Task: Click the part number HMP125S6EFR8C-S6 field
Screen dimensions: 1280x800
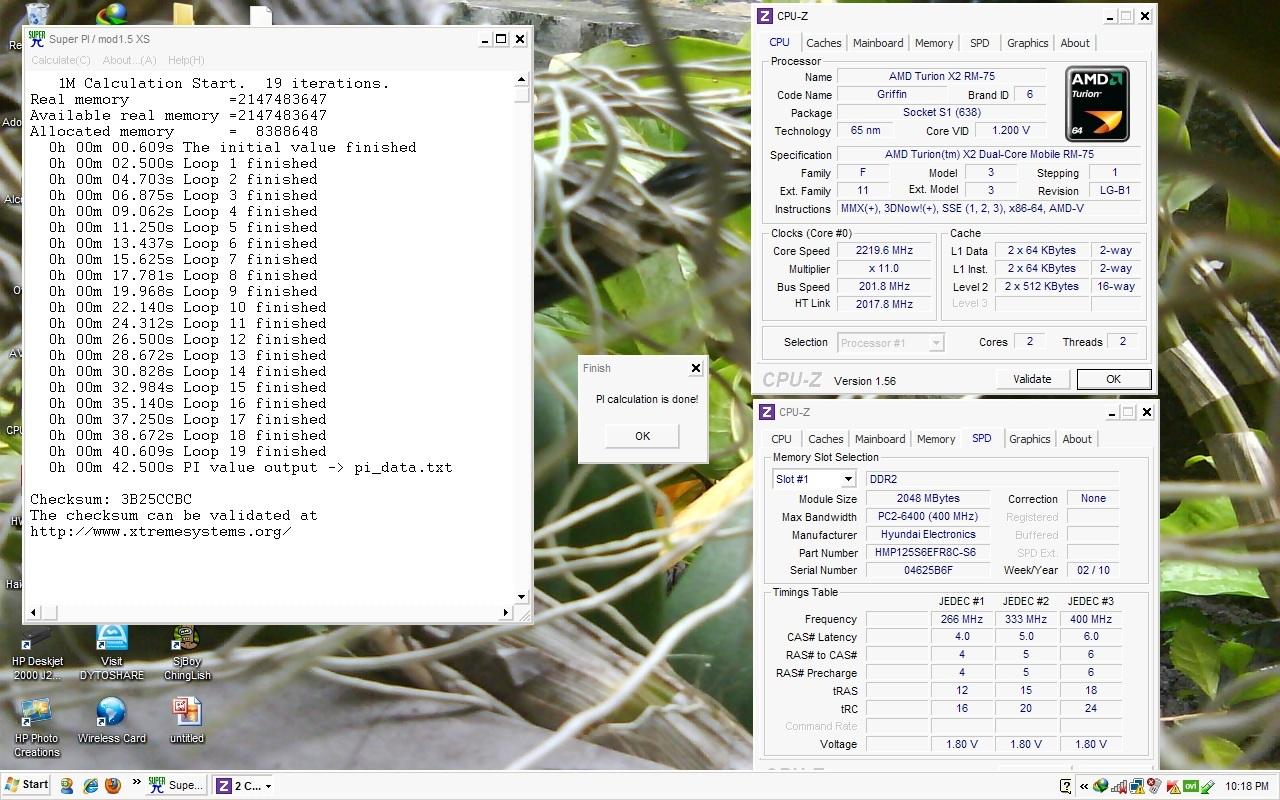Action: coord(926,553)
